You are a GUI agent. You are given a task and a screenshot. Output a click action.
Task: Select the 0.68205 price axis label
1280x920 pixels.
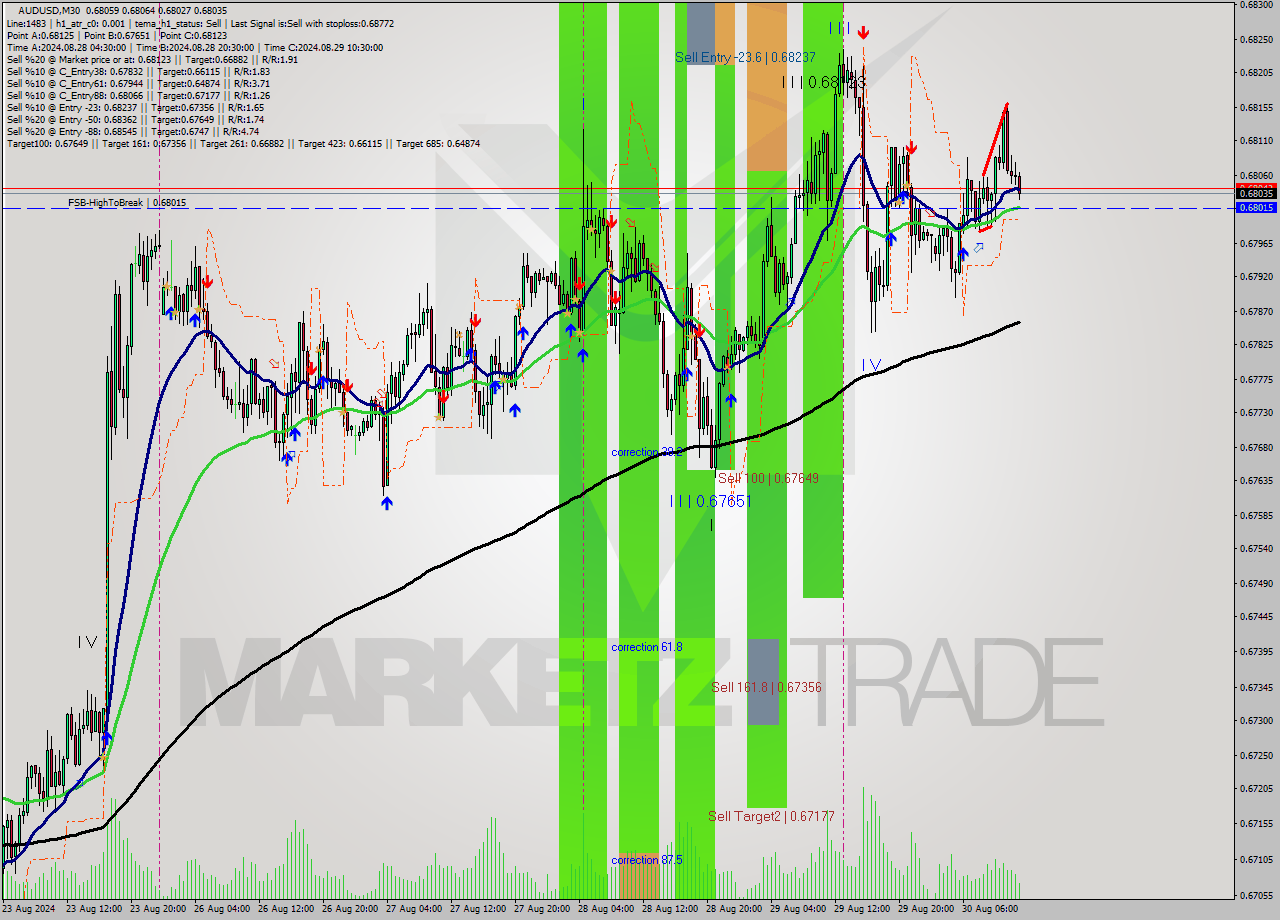click(x=1256, y=73)
